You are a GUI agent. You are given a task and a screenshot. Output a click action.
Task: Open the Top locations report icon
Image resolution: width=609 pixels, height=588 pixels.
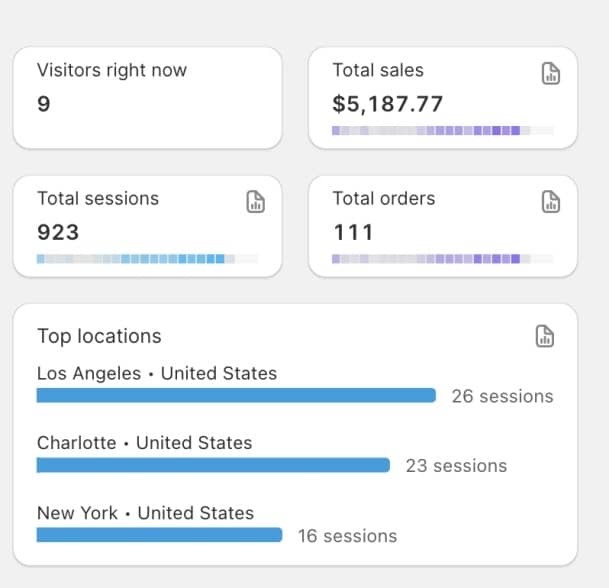(x=545, y=336)
